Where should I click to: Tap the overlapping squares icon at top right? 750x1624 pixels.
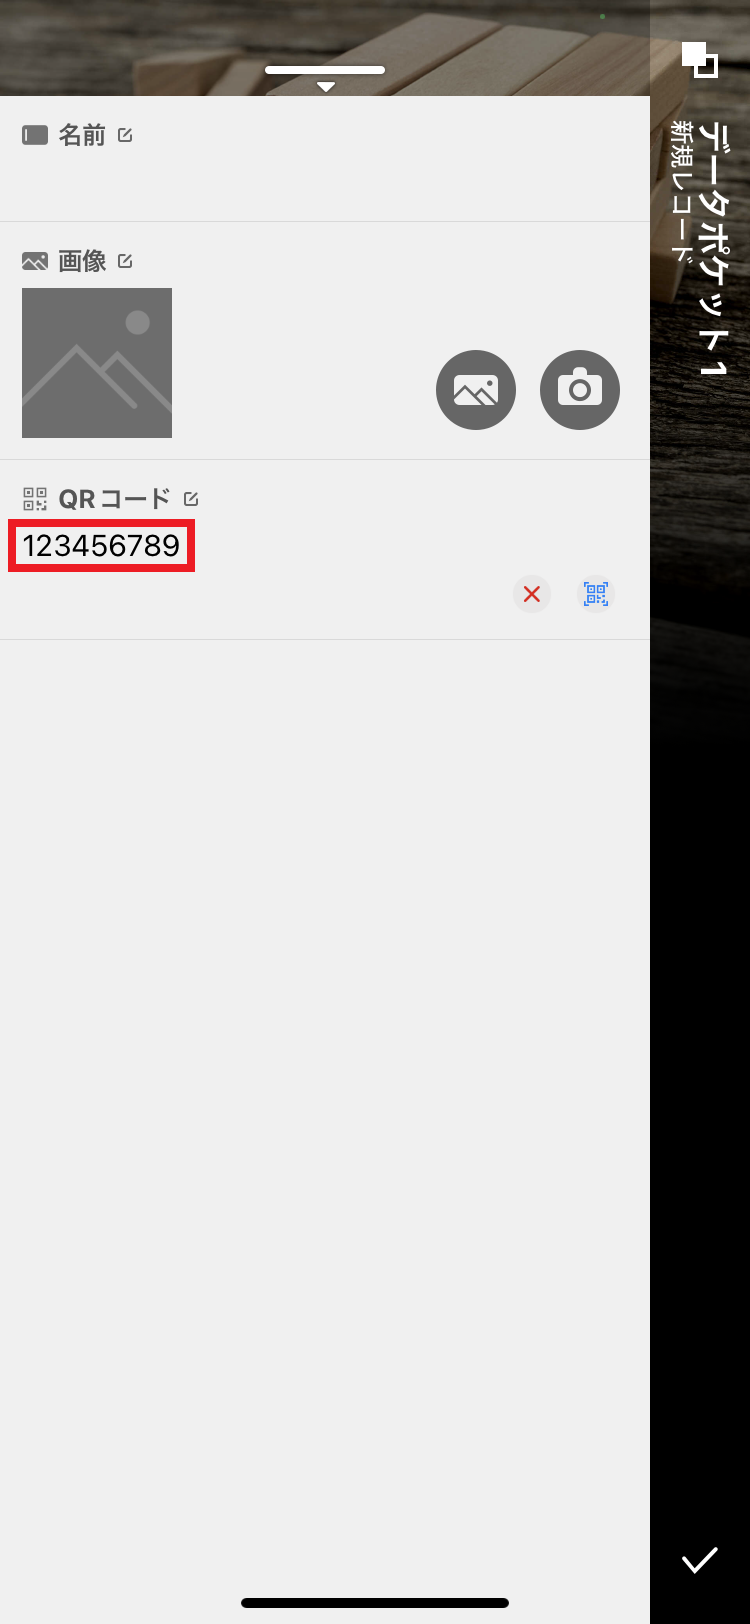tap(700, 60)
